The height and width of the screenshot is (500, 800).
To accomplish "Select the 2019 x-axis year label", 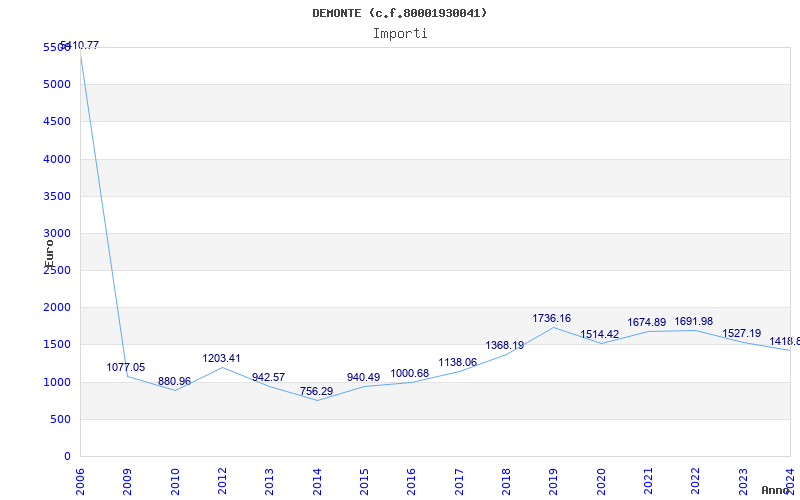I will [x=554, y=481].
